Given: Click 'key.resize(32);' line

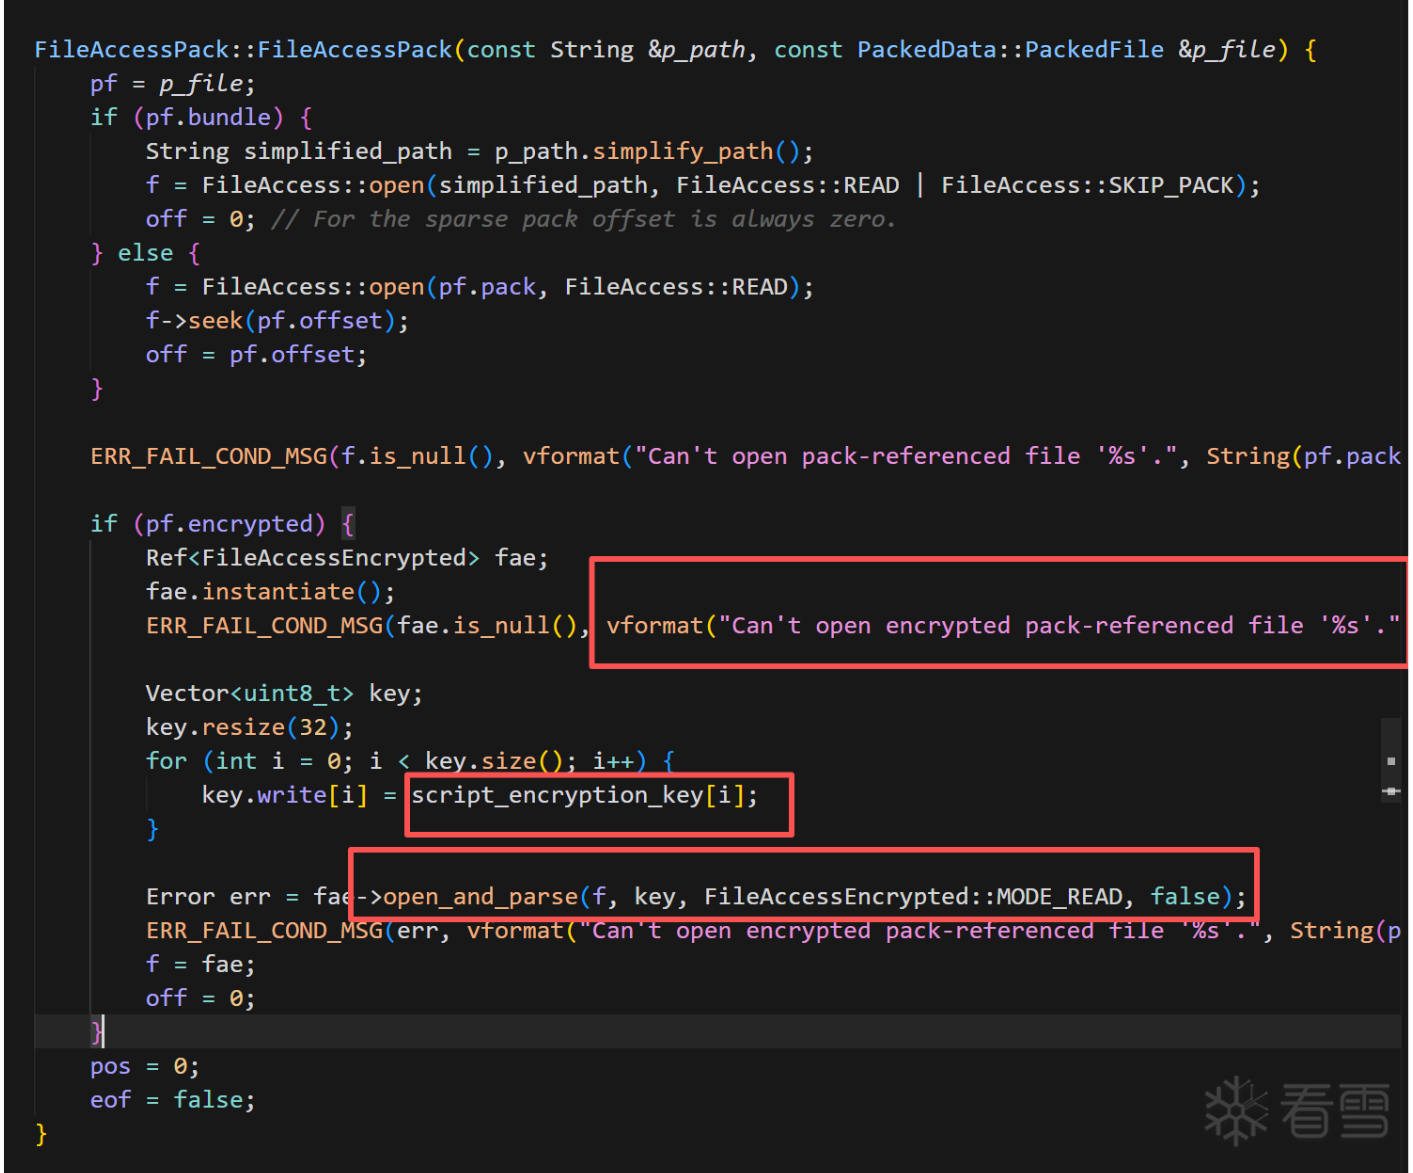Looking at the screenshot, I should pos(249,728).
